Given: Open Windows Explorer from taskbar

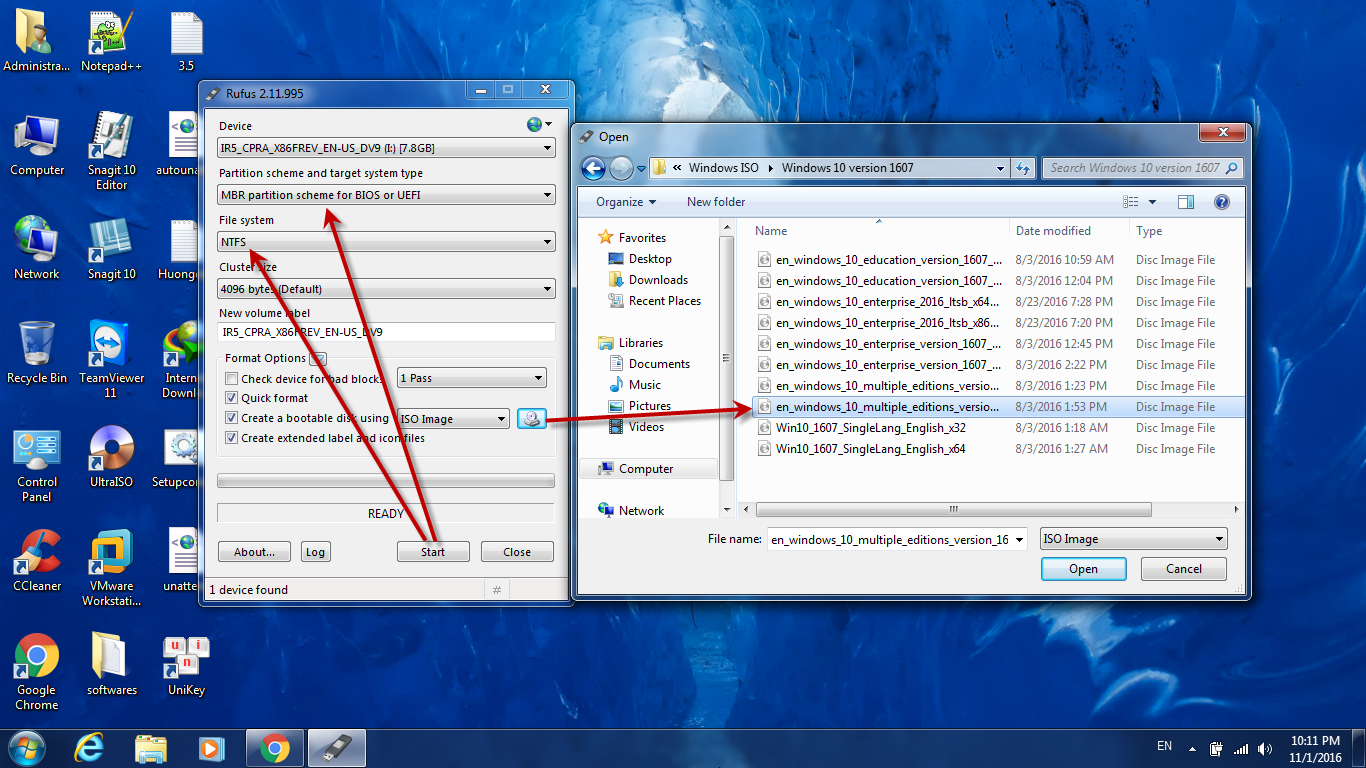Looking at the screenshot, I should 151,747.
